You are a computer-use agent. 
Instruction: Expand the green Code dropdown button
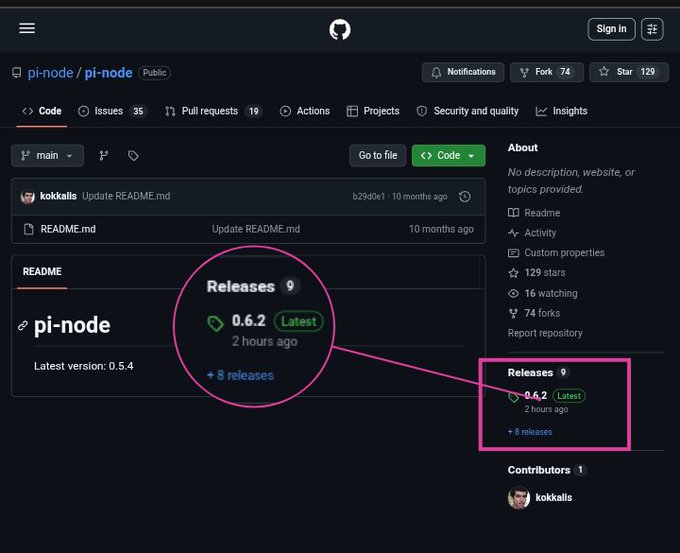[448, 155]
